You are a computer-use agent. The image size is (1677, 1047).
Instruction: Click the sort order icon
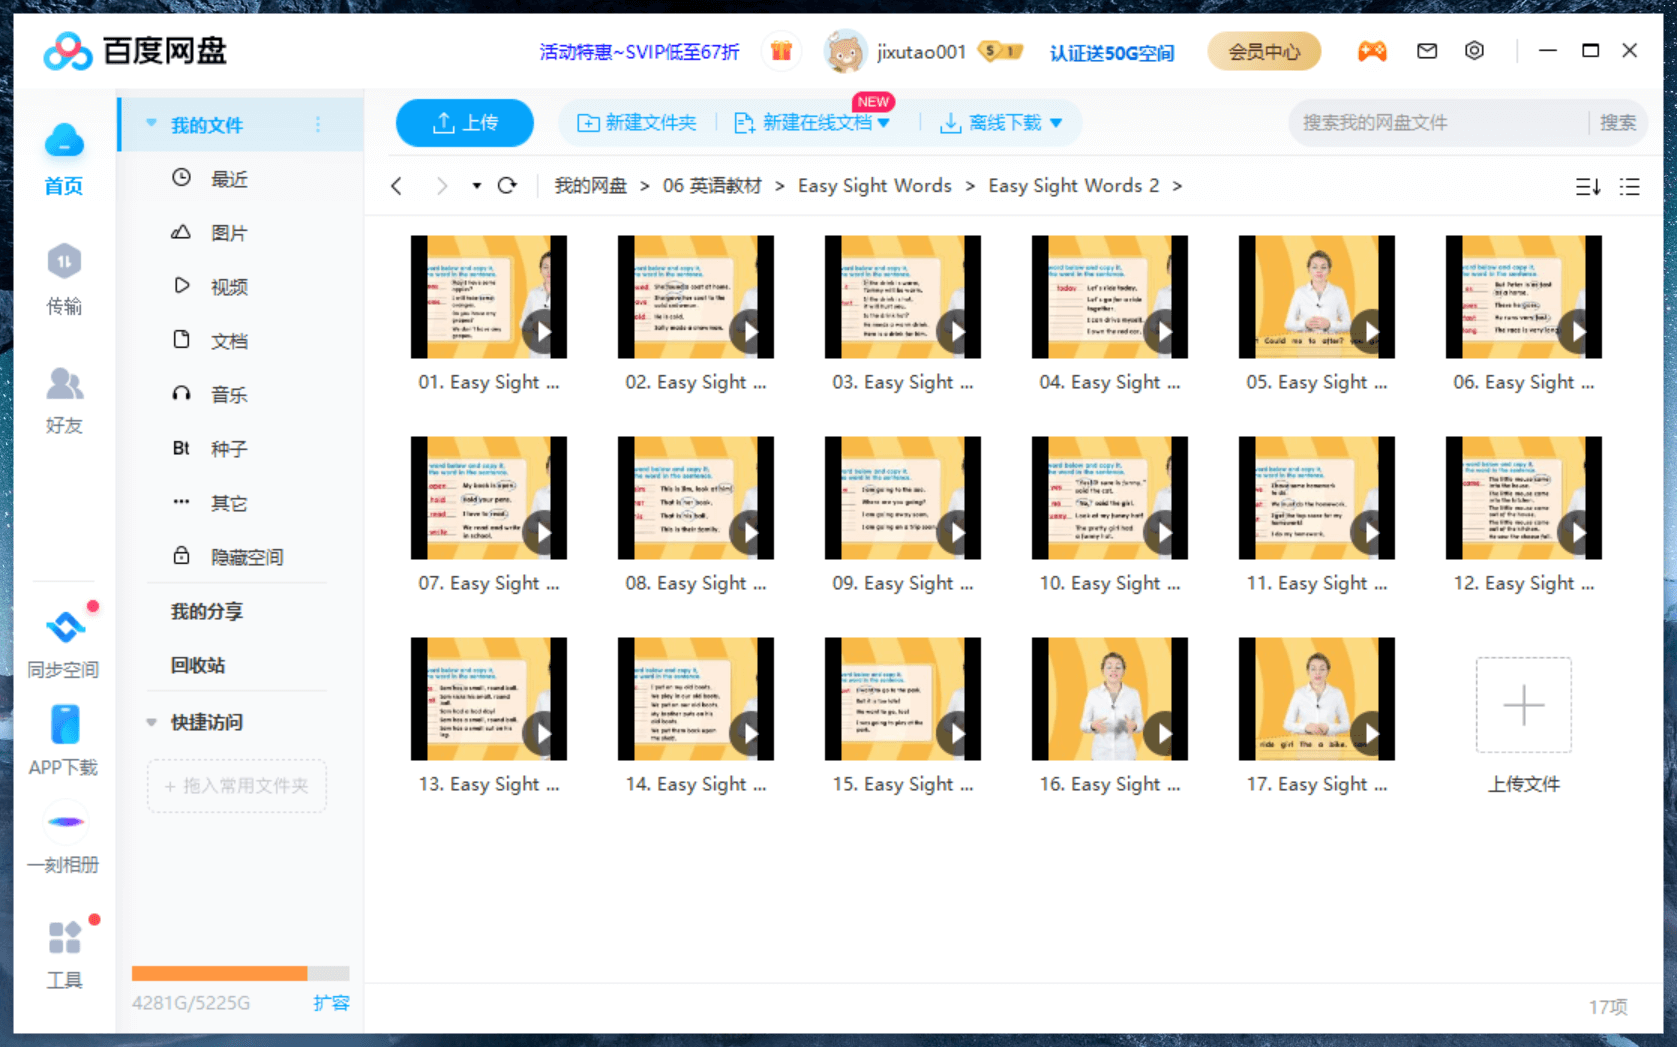click(x=1587, y=187)
